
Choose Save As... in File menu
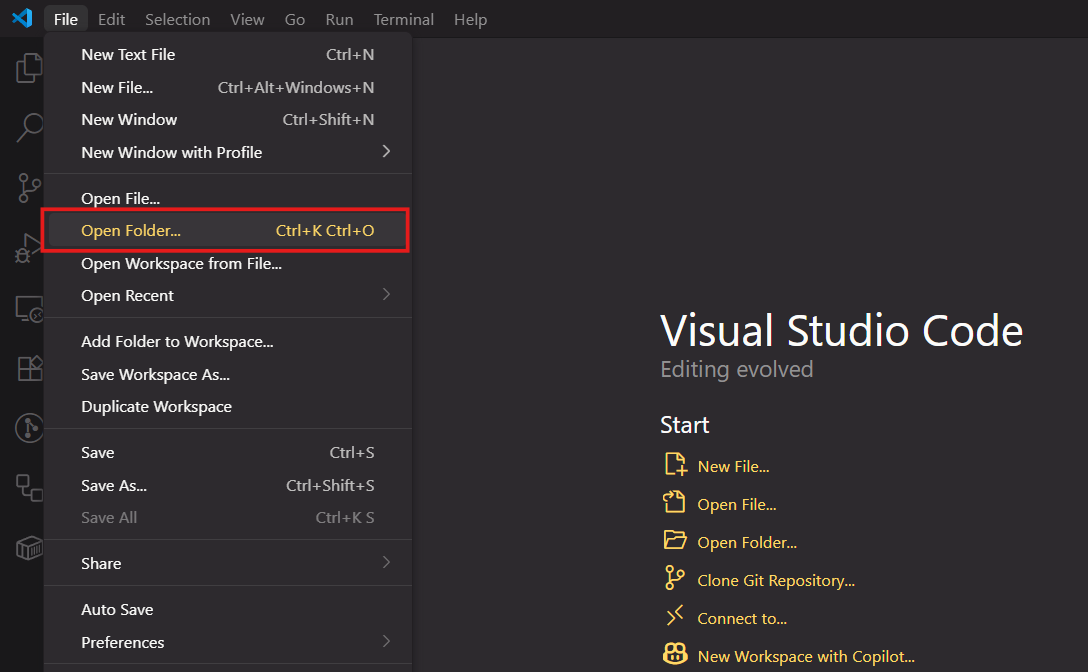pyautogui.click(x=228, y=485)
